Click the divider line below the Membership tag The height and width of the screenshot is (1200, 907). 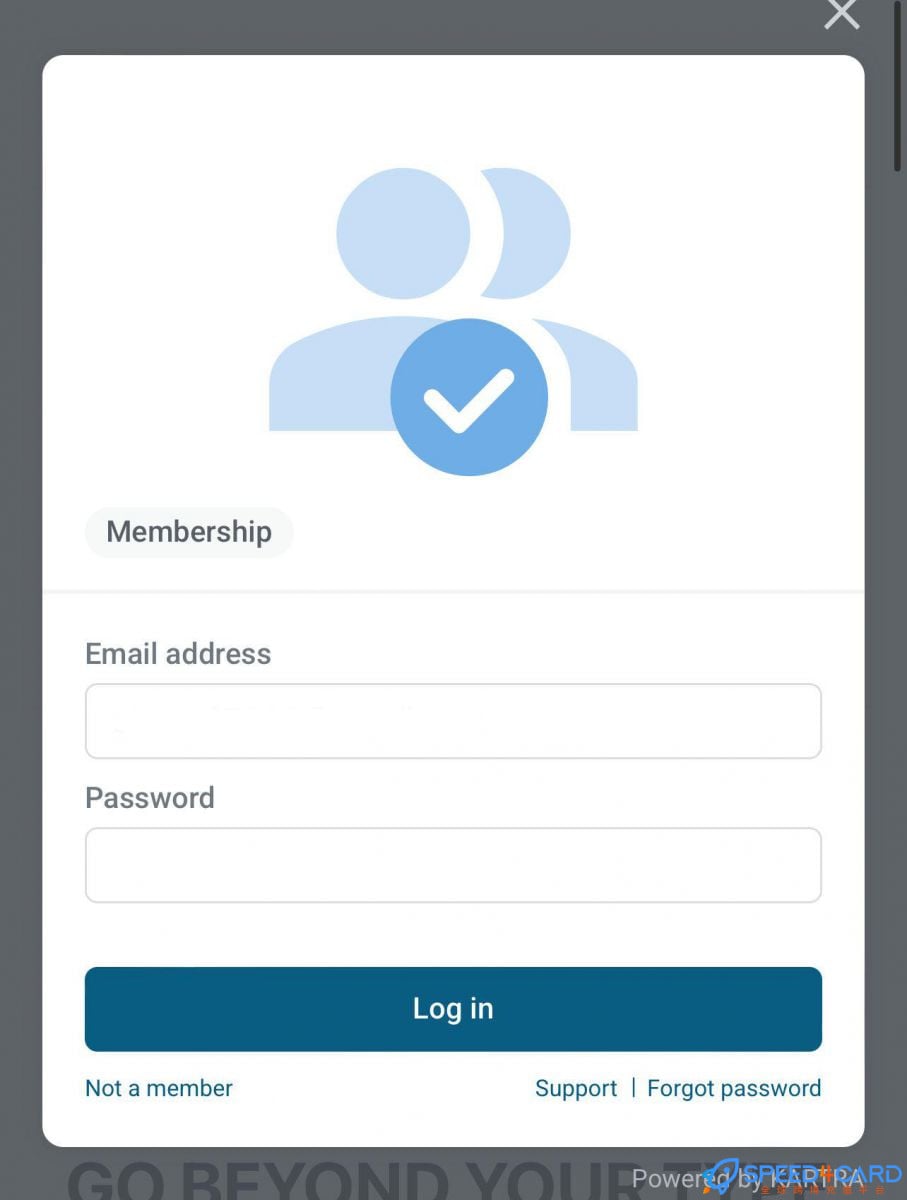453,592
